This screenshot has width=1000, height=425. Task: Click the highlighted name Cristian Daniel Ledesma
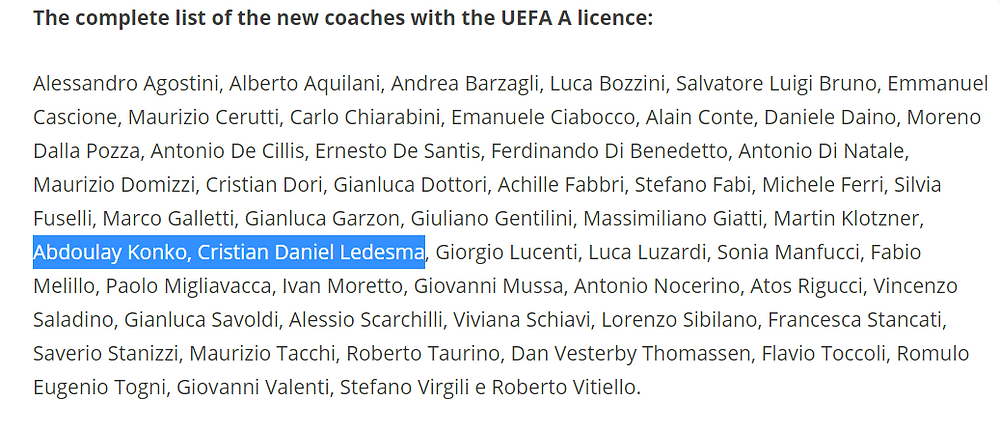point(311,252)
